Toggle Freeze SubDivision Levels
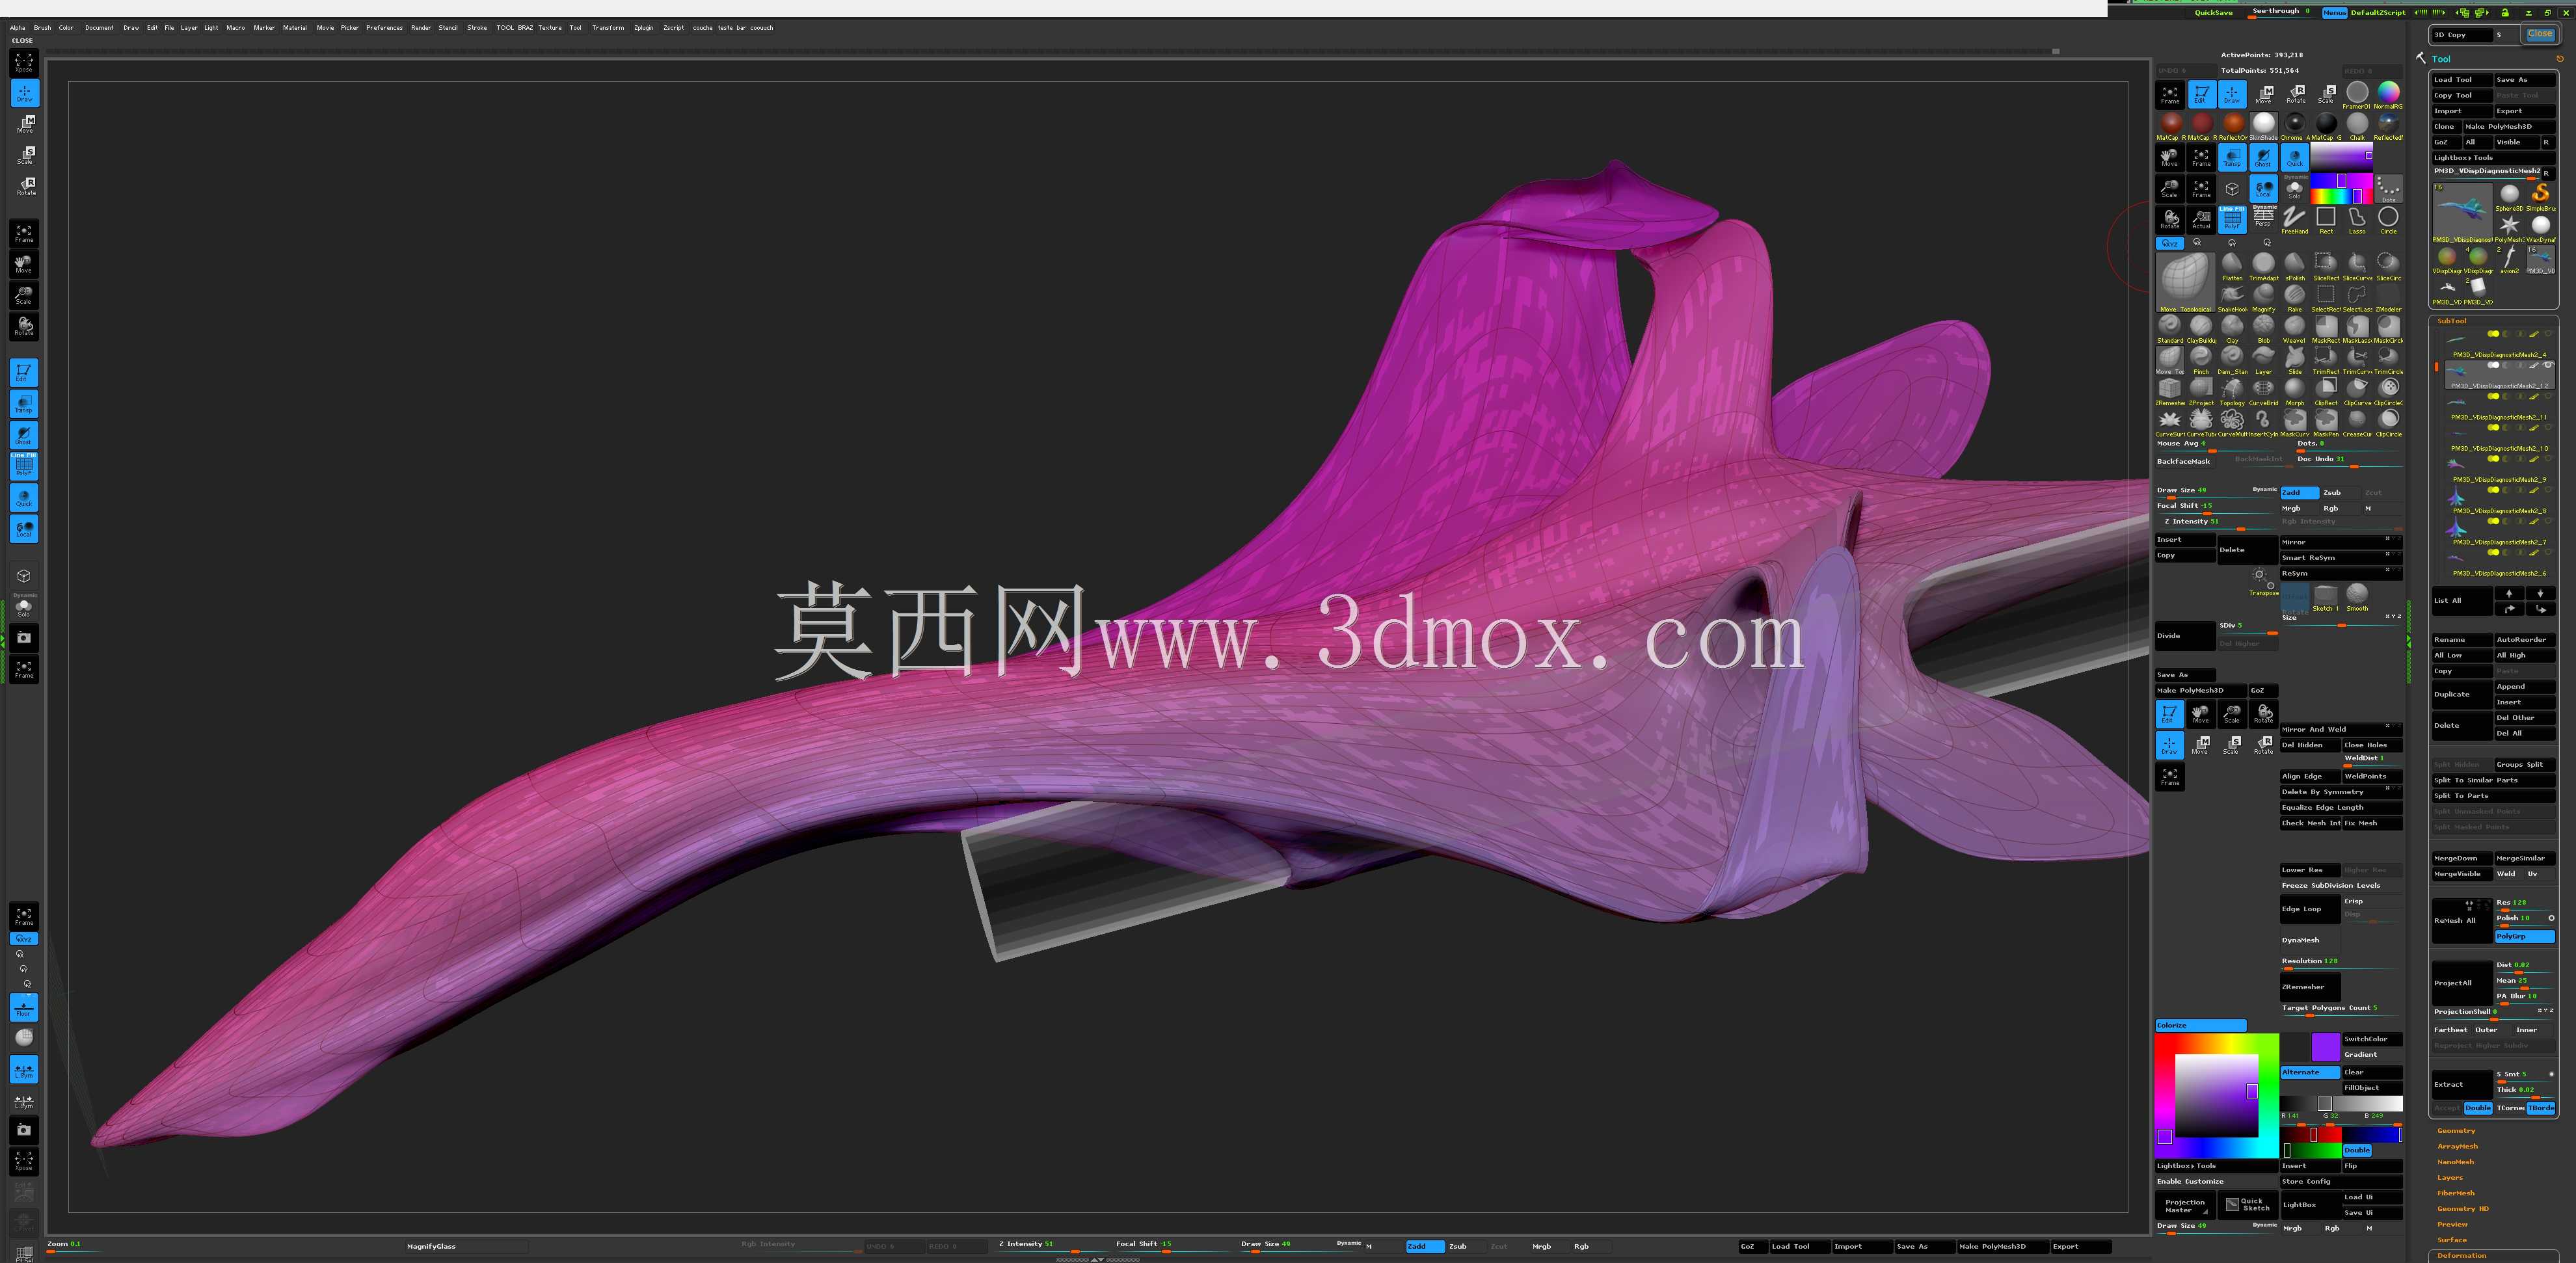2576x1263 pixels. [2341, 885]
